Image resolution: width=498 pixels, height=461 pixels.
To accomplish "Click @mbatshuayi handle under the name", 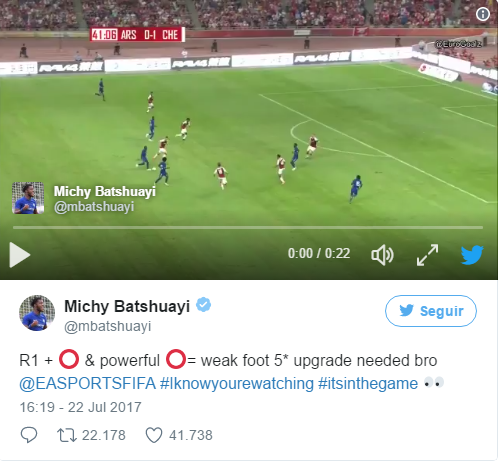I will pyautogui.click(x=108, y=326).
